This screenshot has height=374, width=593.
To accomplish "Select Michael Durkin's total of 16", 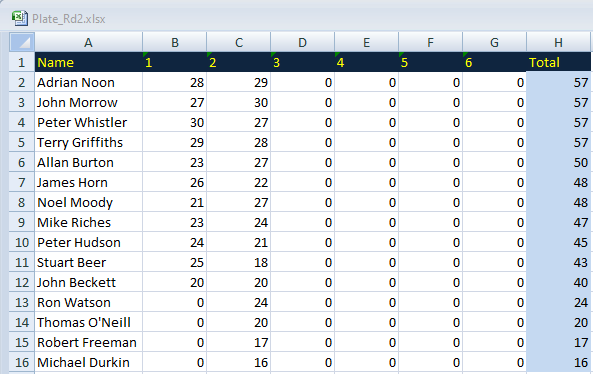I will [558, 362].
